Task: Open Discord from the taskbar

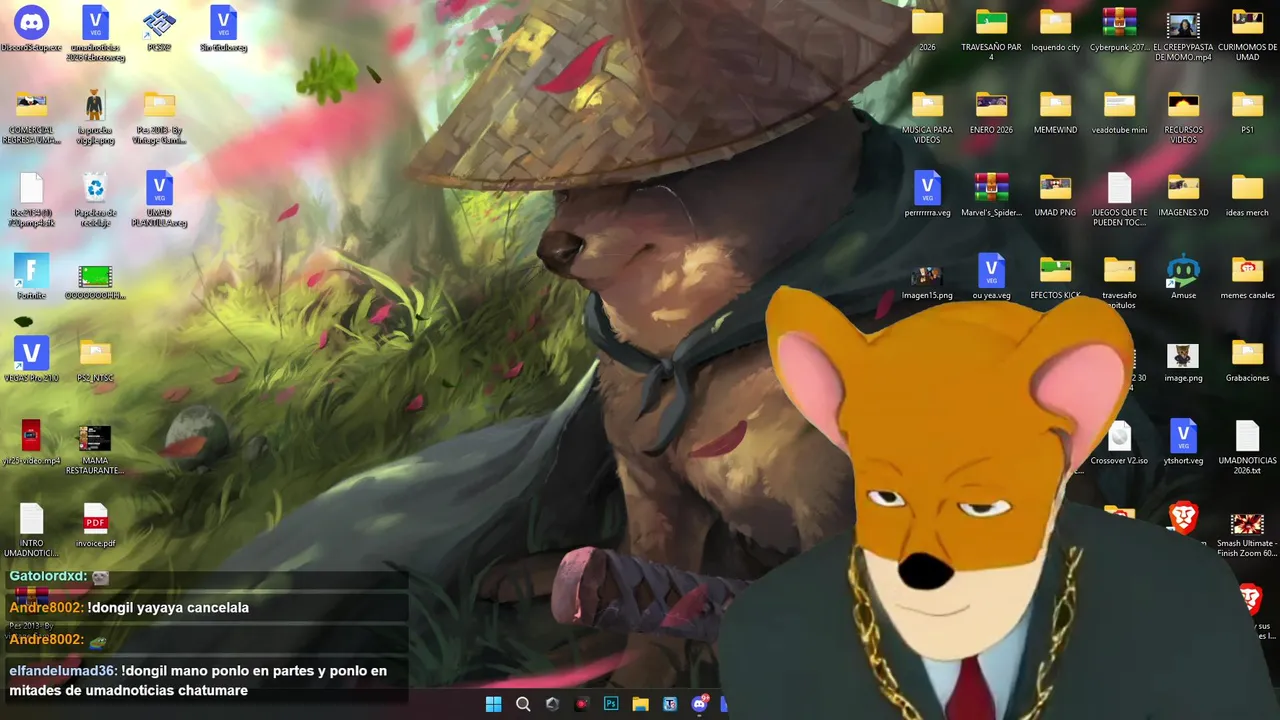Action: [x=699, y=704]
